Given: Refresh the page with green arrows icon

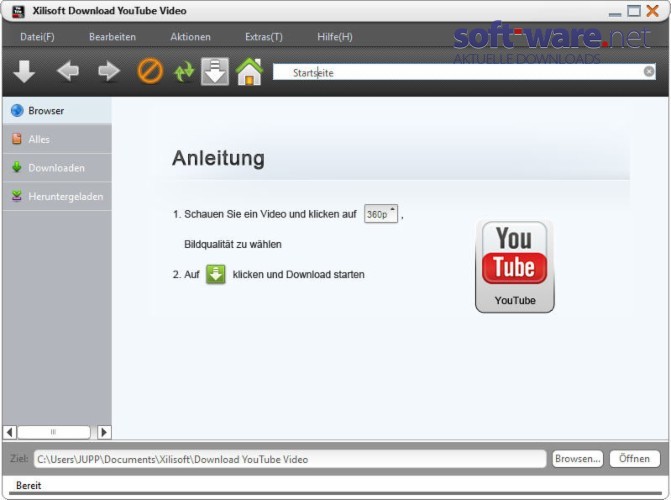Looking at the screenshot, I should click(184, 71).
